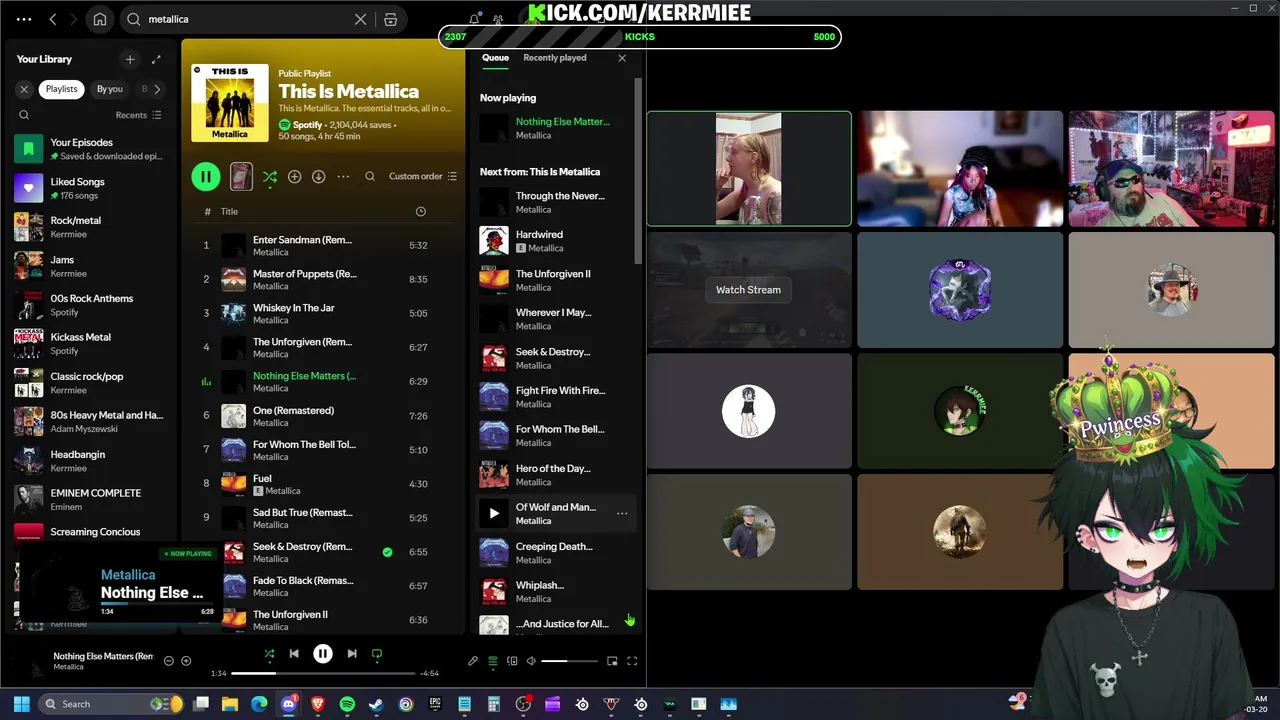Open Steam from the taskbar
This screenshot has width=1280, height=720.
click(x=376, y=704)
